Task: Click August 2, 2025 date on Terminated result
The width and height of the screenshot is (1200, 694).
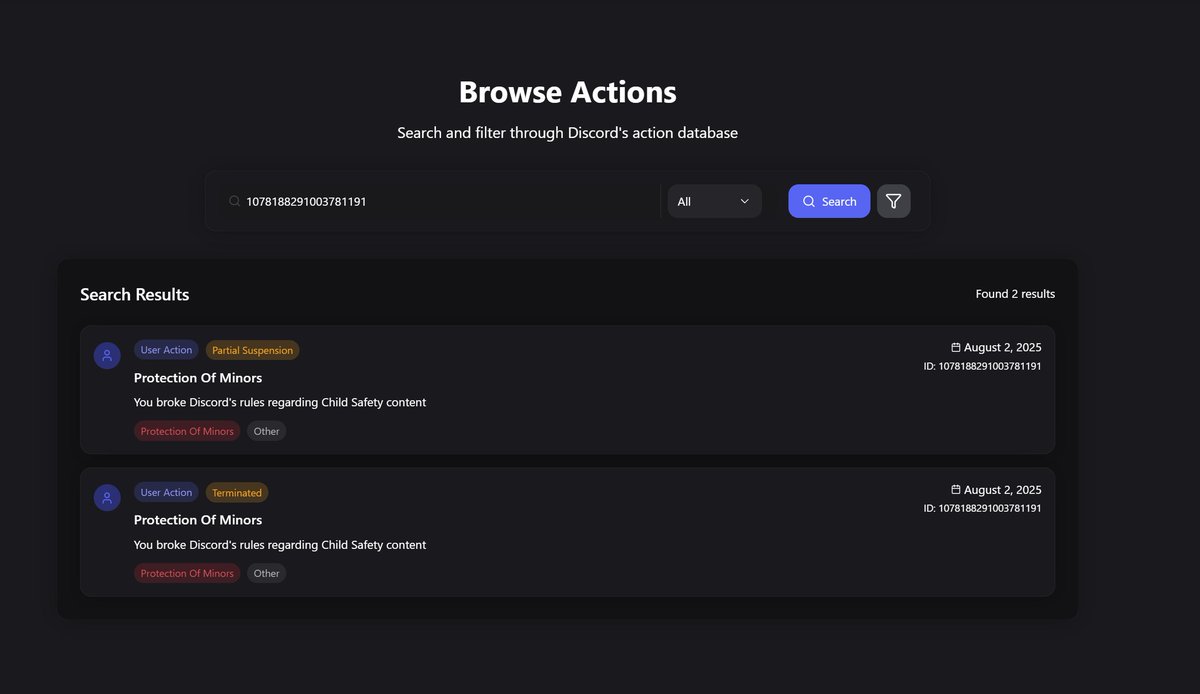Action: pos(1002,490)
